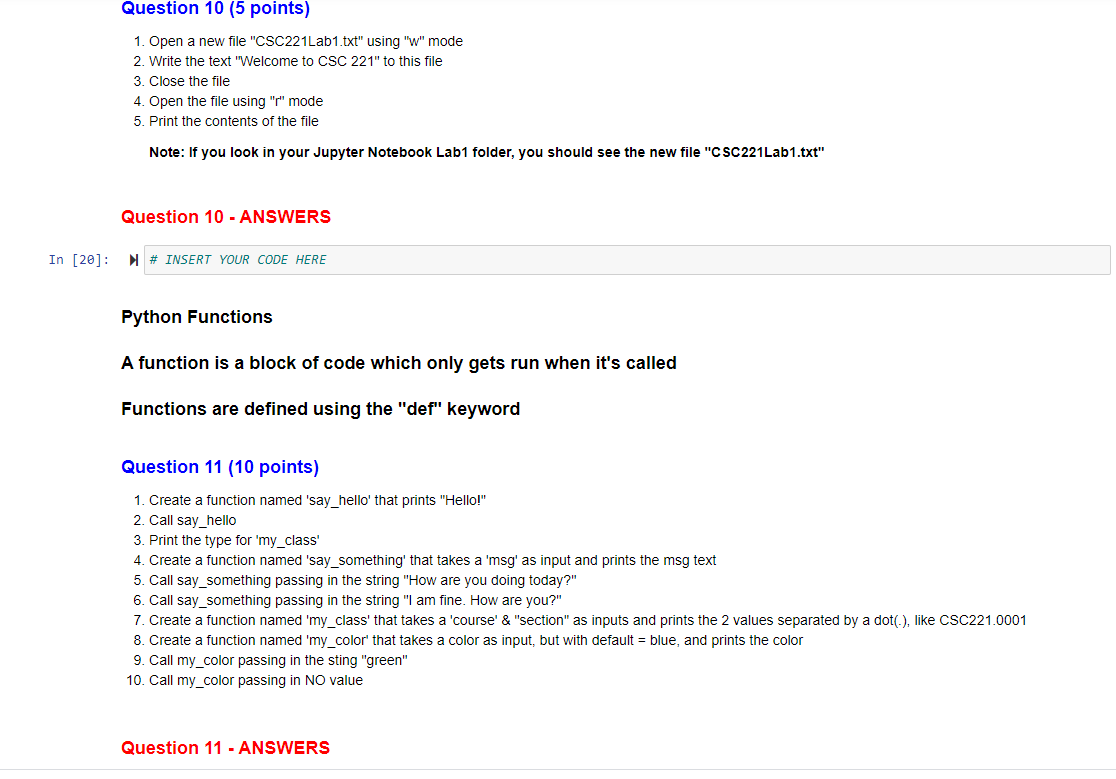Select the 'Functions are defined' keyword heading
The image size is (1116, 779).
(320, 409)
